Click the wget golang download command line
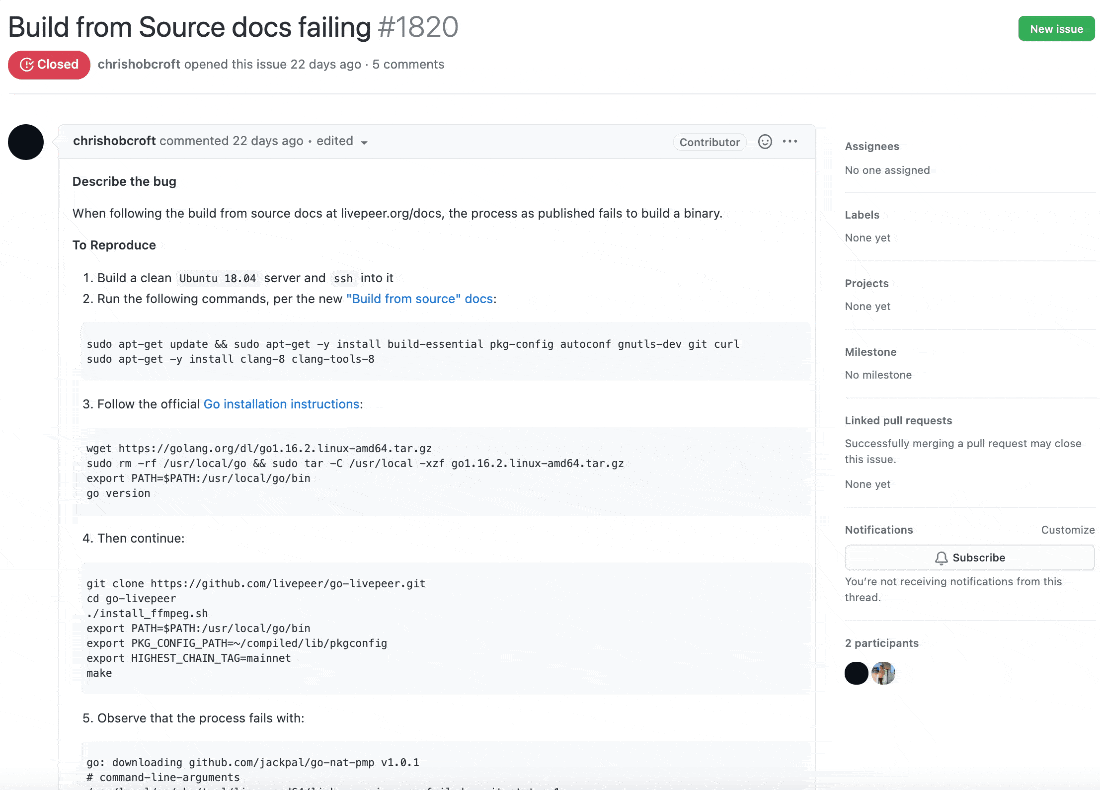The image size is (1100, 790). pyautogui.click(x=259, y=448)
